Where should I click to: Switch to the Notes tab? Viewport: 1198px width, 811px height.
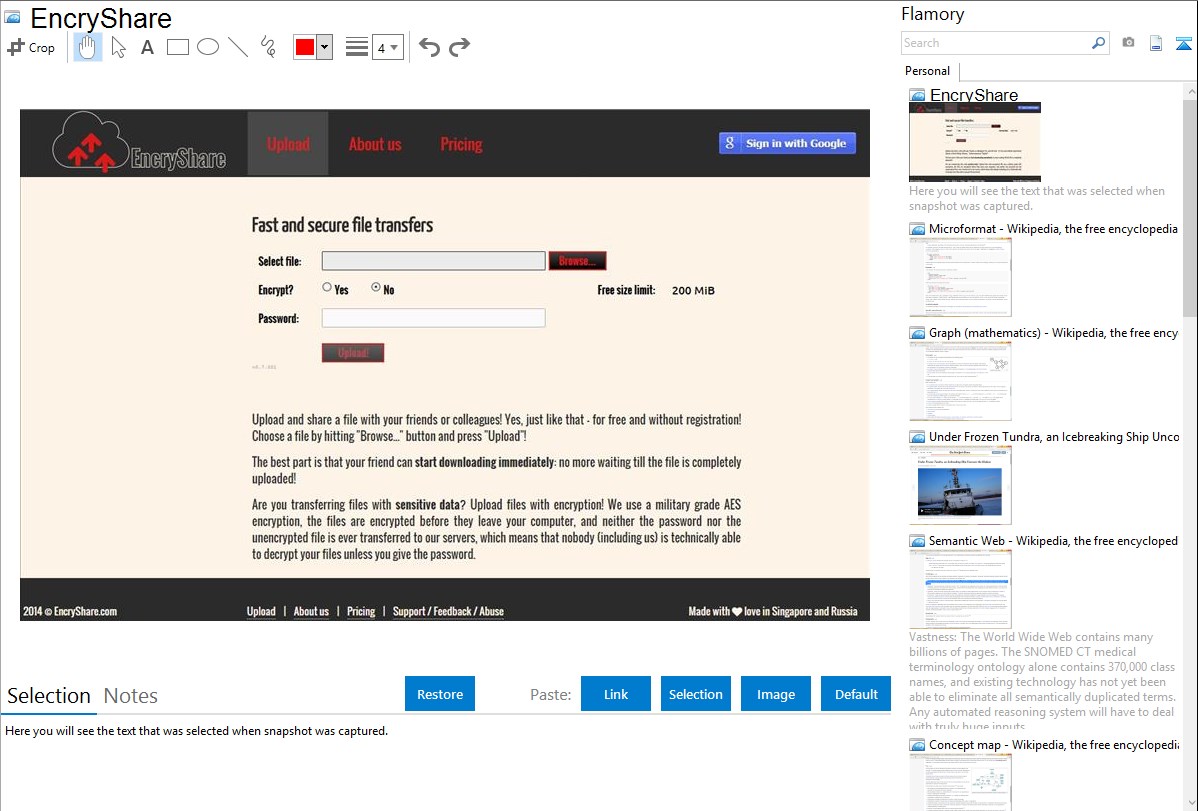point(131,696)
